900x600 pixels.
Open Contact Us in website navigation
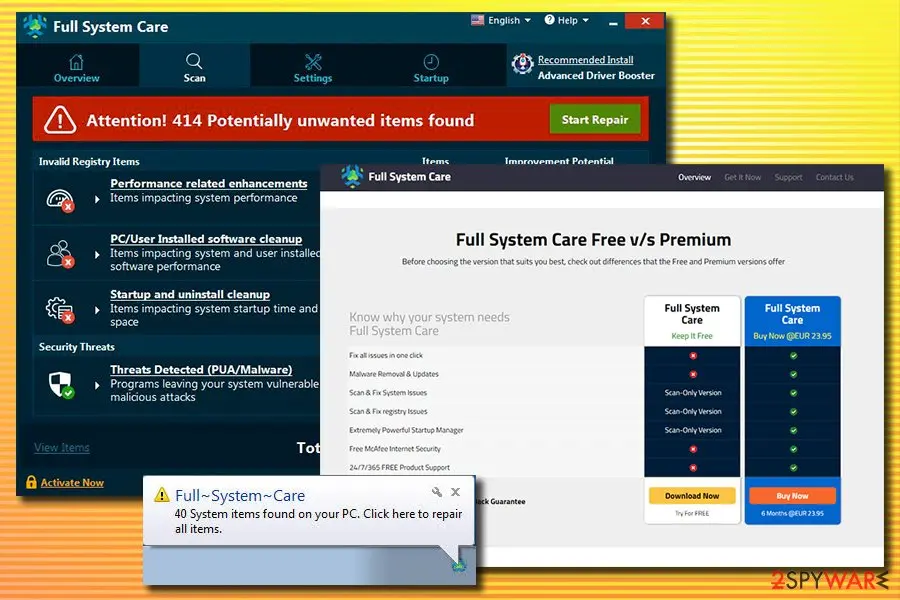834,177
